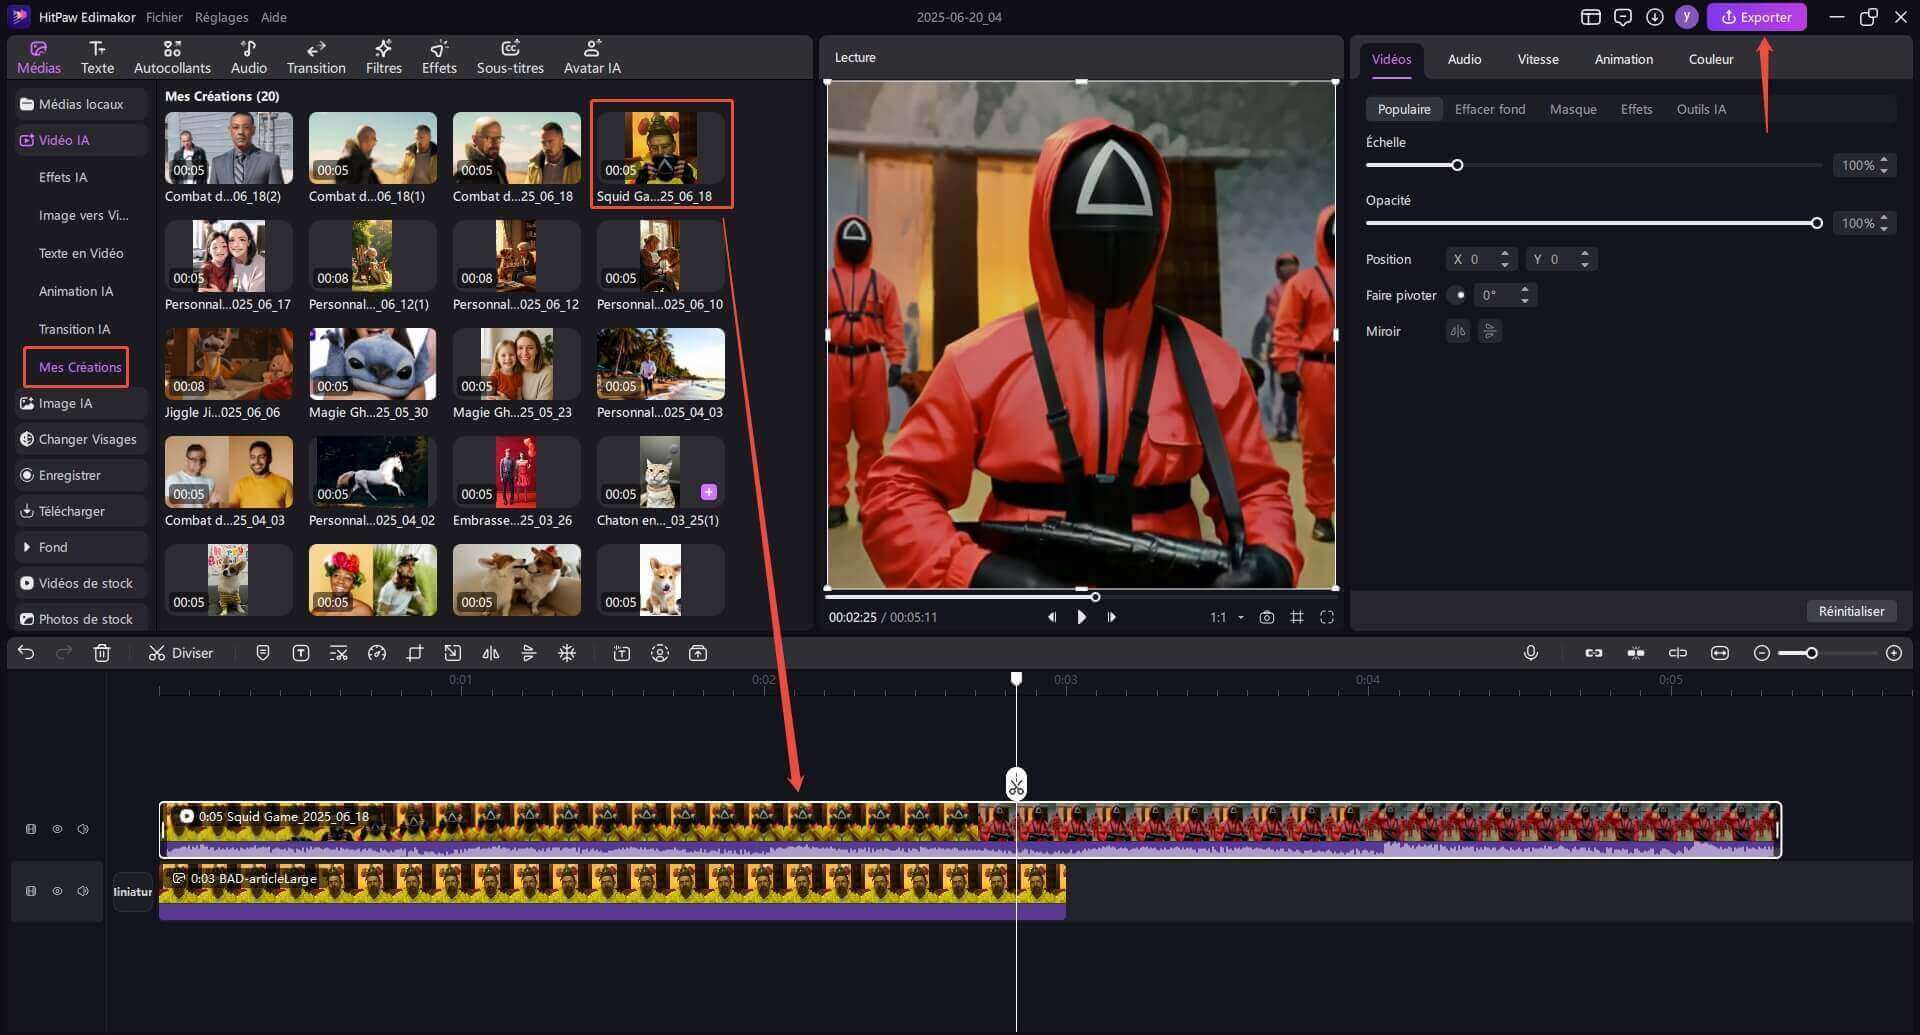Click the text icon in timeline toolbar

coord(301,653)
